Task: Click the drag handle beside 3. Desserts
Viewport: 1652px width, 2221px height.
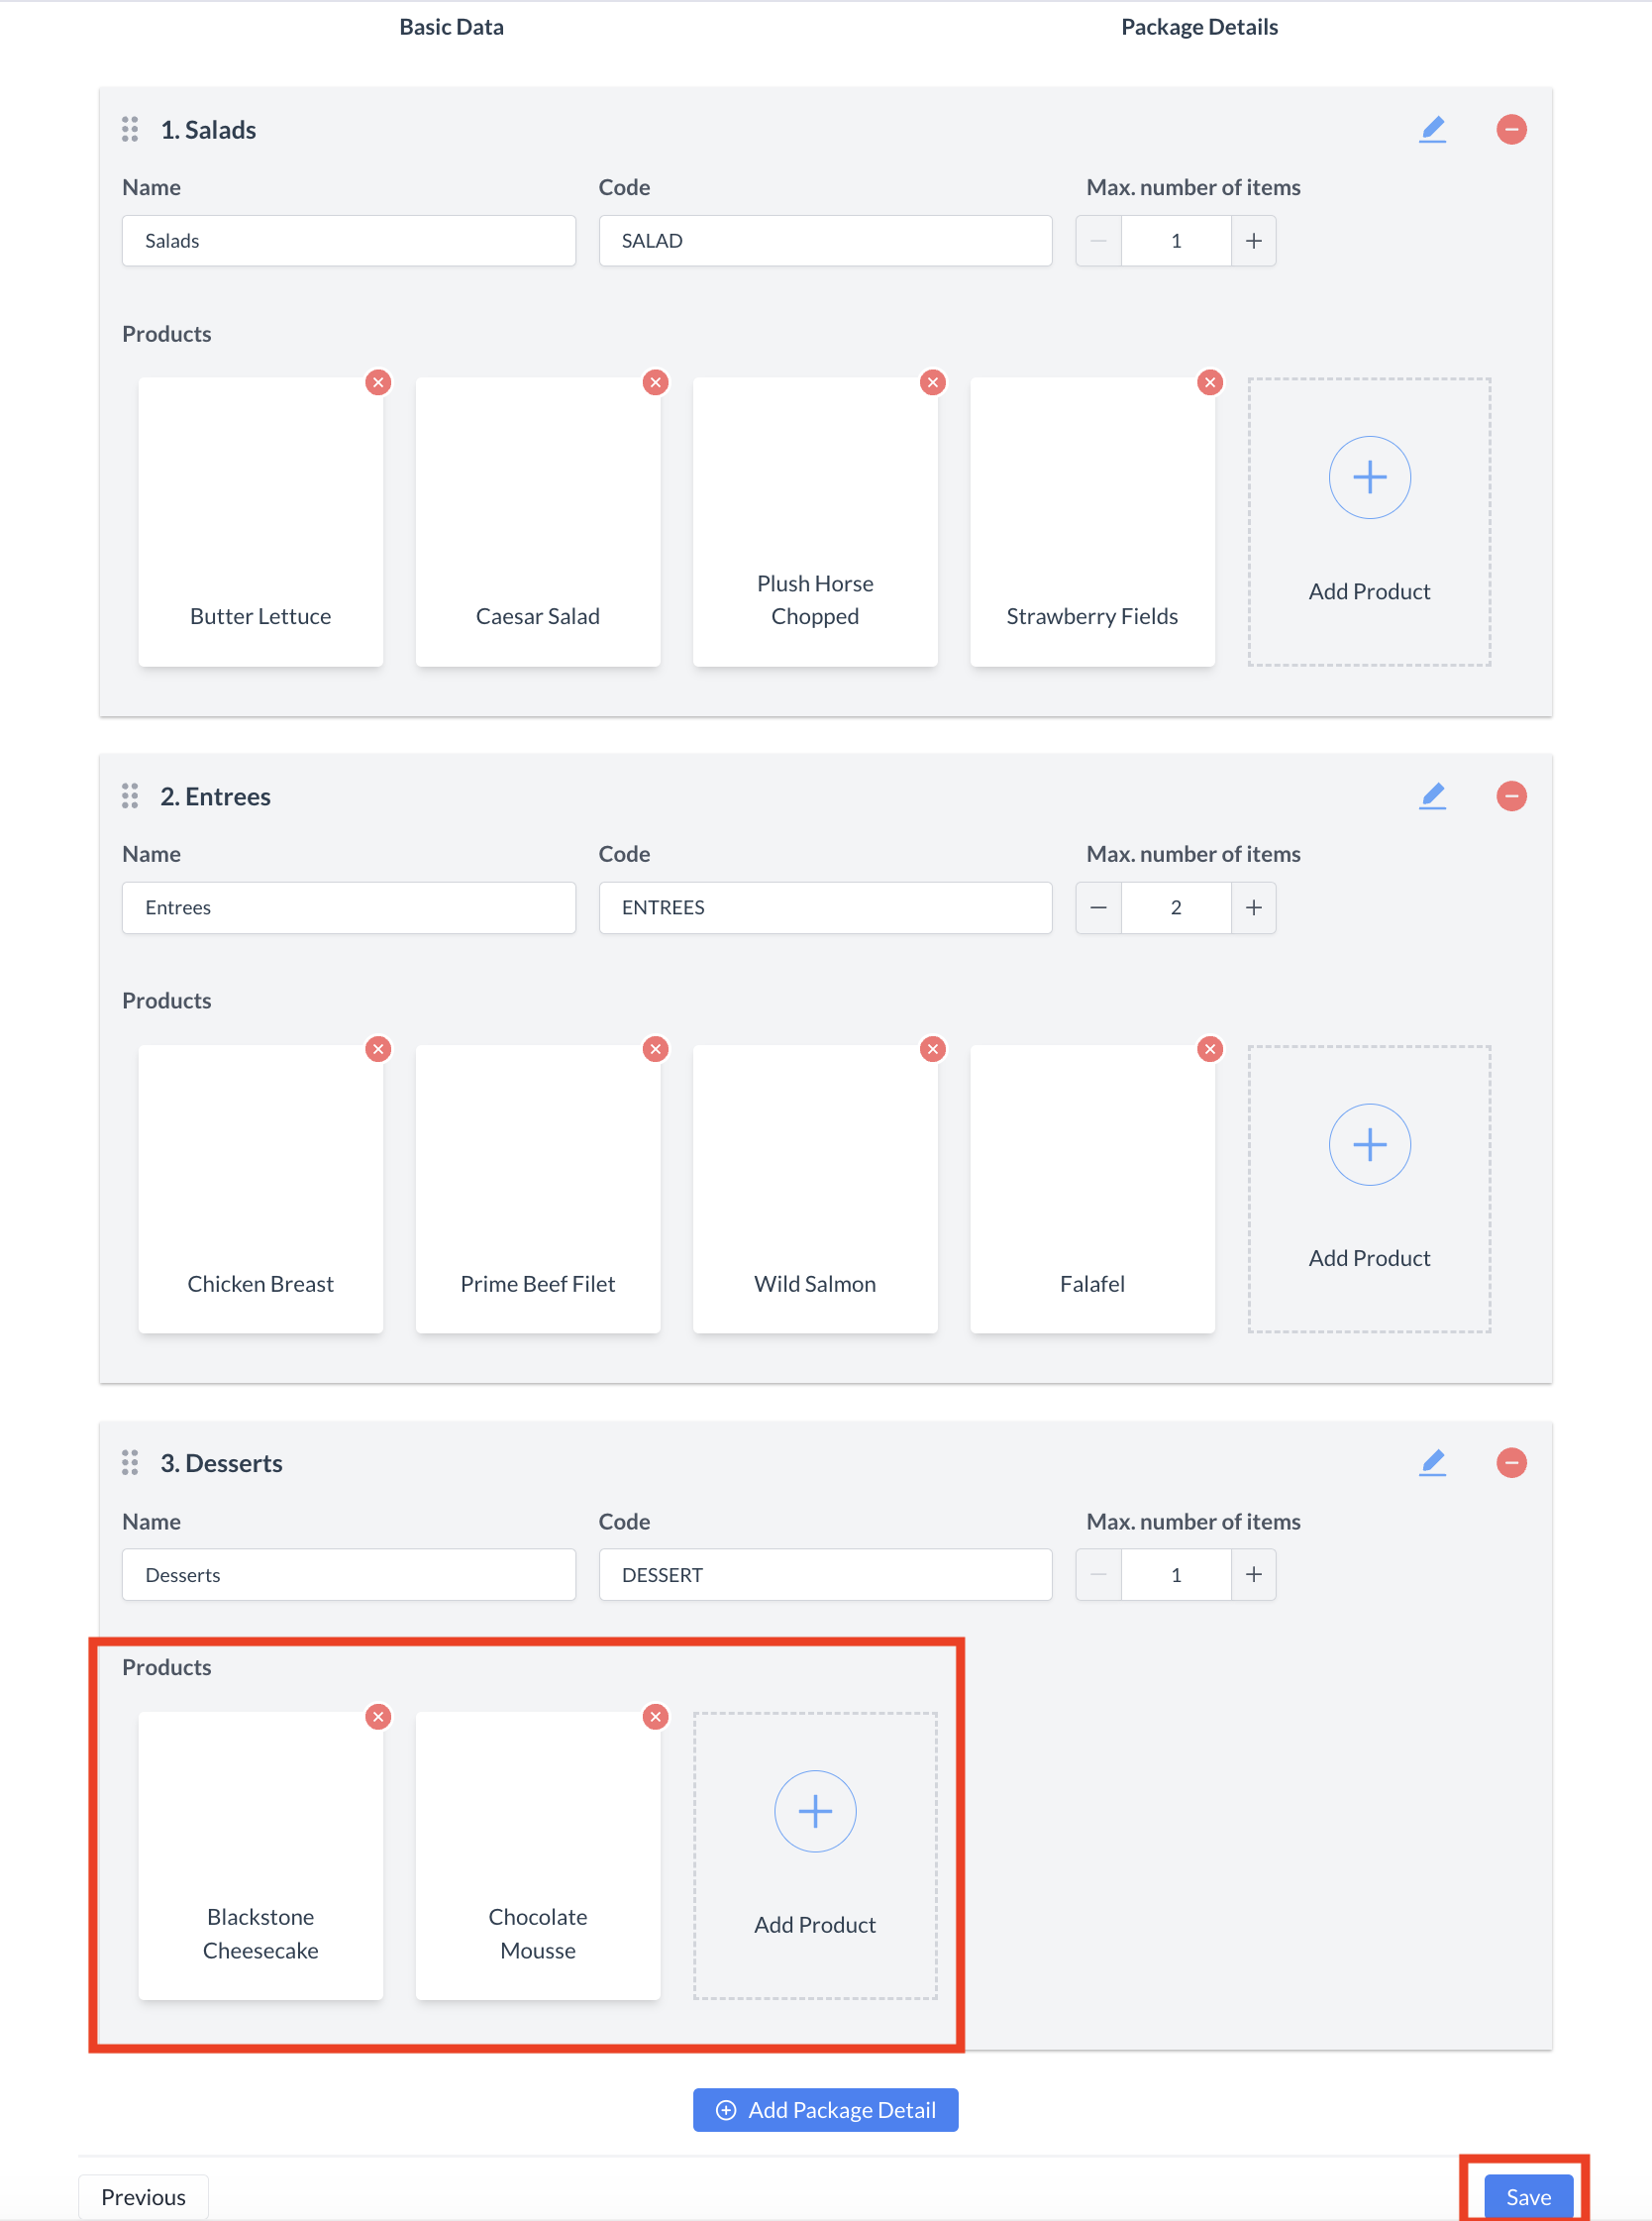Action: (x=130, y=1463)
